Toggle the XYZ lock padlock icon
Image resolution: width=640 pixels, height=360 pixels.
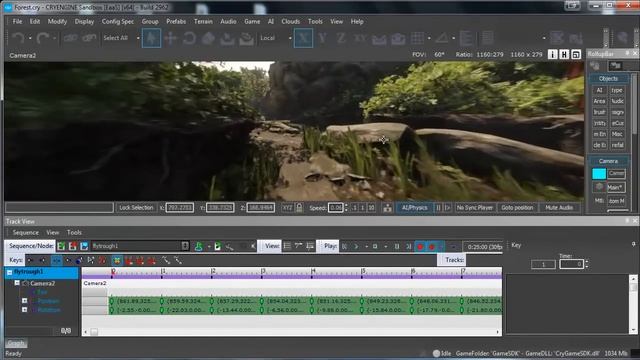tap(299, 207)
